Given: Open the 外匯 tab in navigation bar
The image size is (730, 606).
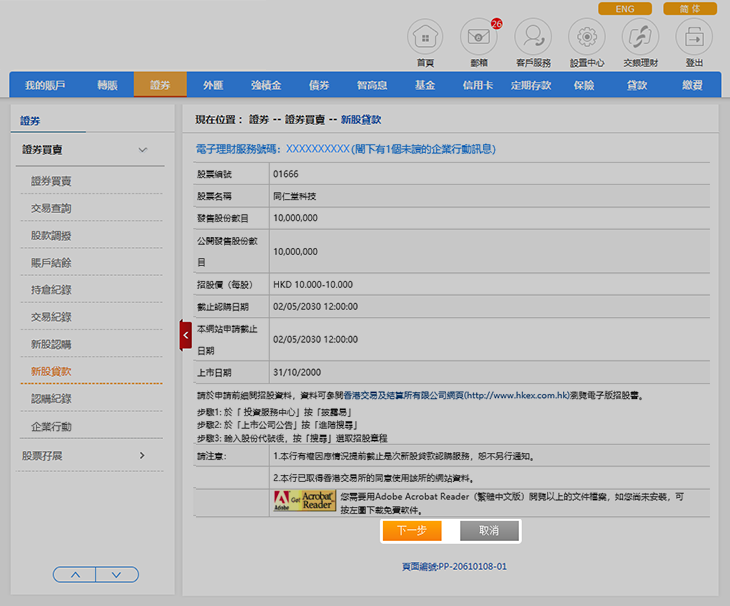Looking at the screenshot, I should pyautogui.click(x=213, y=86).
